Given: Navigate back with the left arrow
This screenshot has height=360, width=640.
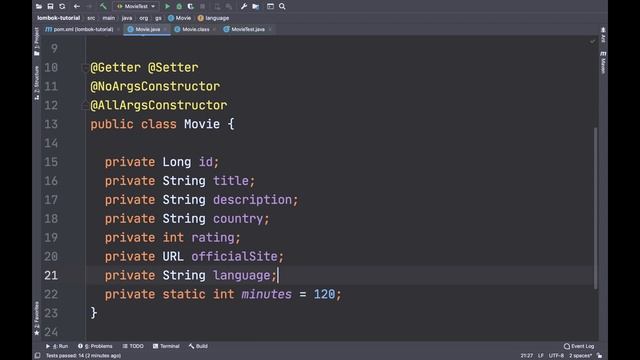Looking at the screenshot, I should [77, 7].
